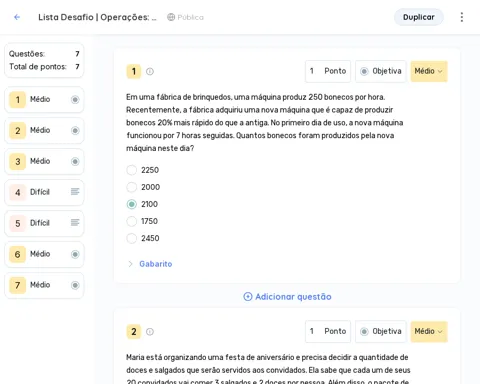Open Médio difficulty dropdown for question 2
Screen dimensions: 480x384
pyautogui.click(x=429, y=331)
